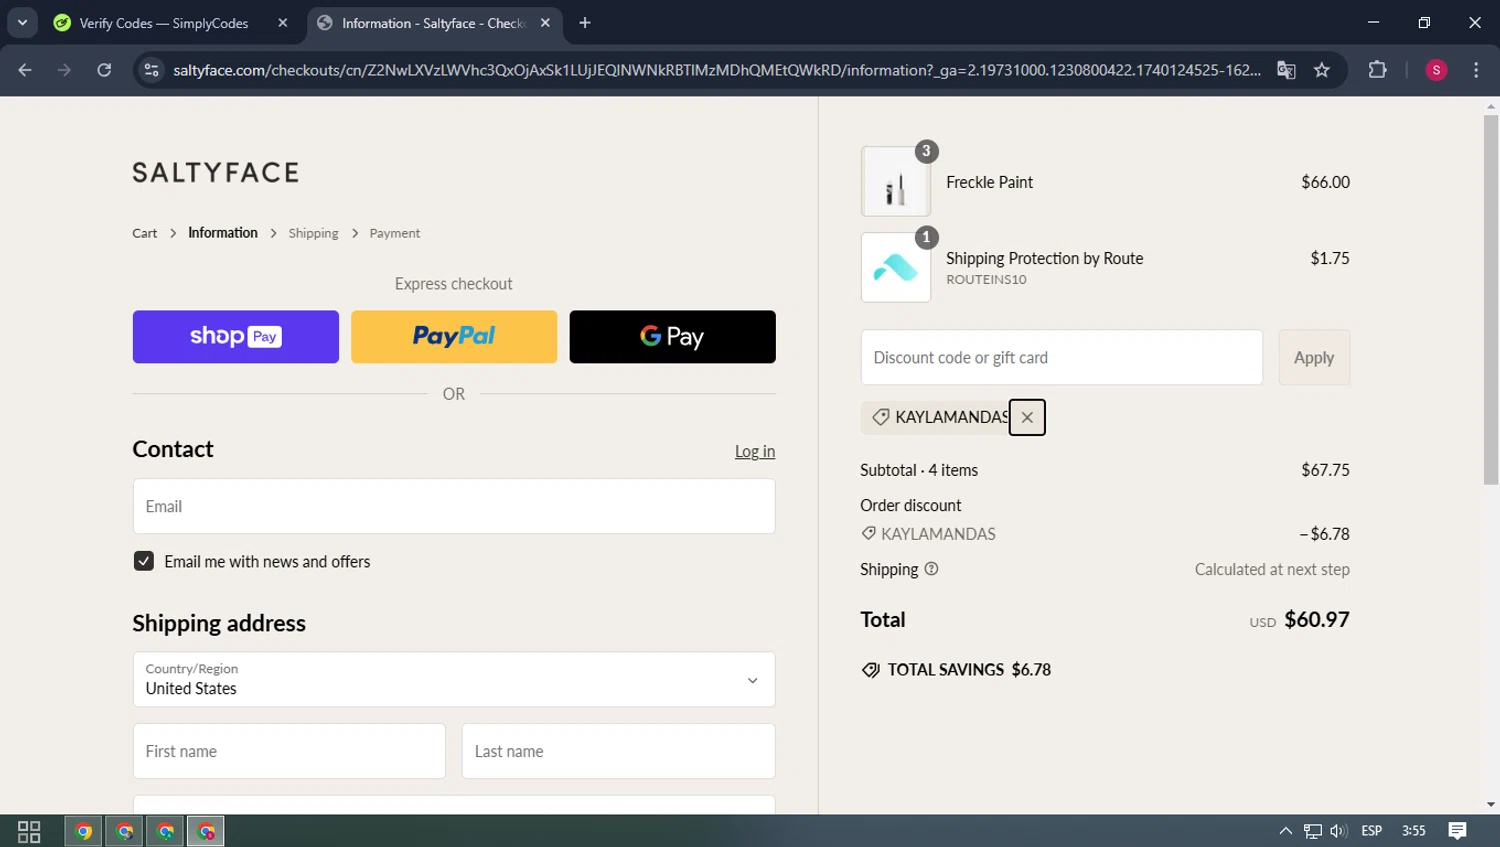Image resolution: width=1500 pixels, height=847 pixels.
Task: Reload the Saltyface checkout page
Action: pyautogui.click(x=104, y=70)
